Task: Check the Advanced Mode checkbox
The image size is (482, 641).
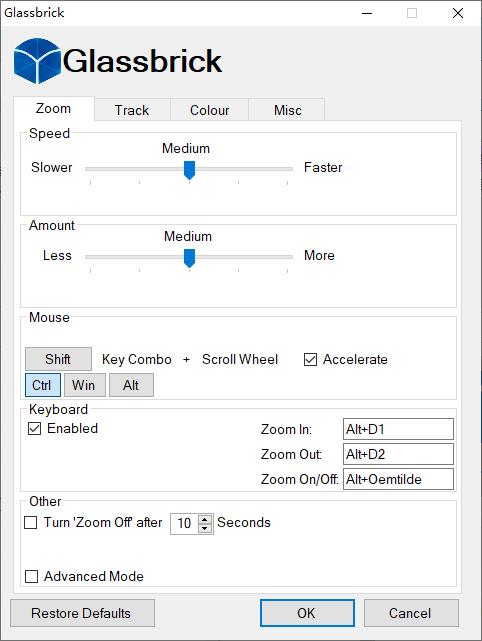Action: pos(31,576)
